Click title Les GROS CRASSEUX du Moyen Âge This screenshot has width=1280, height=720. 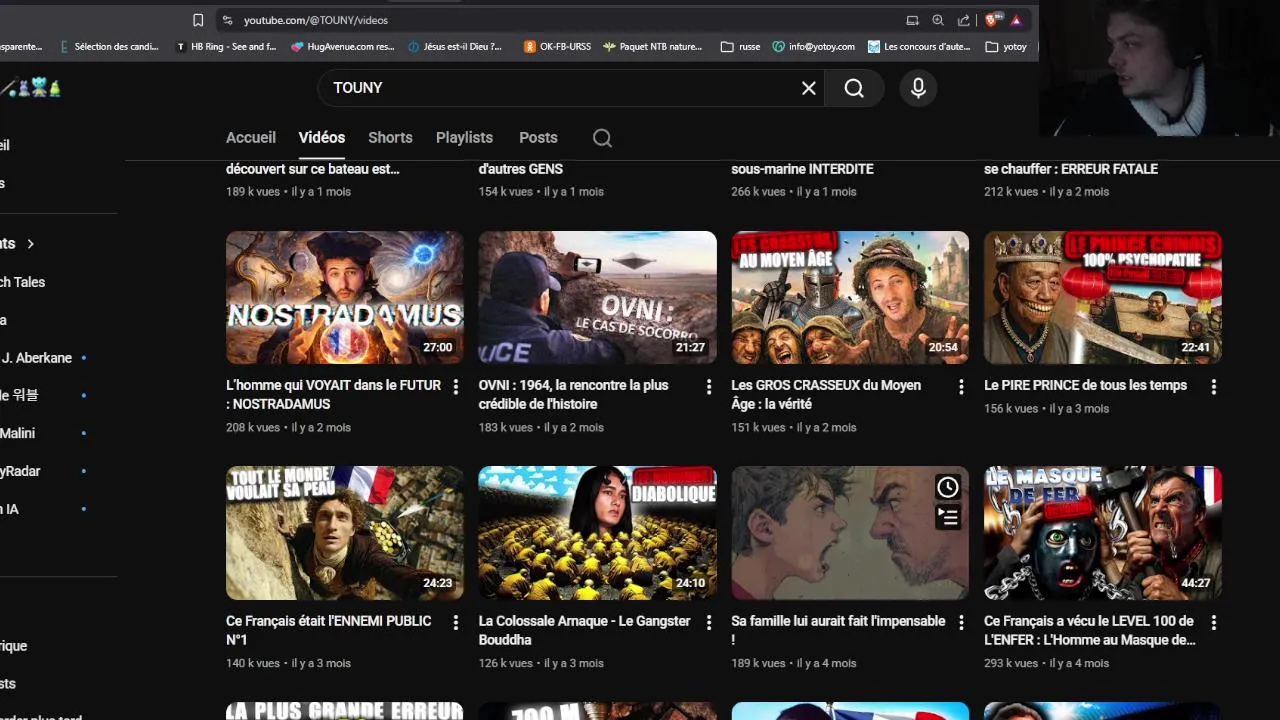point(826,394)
